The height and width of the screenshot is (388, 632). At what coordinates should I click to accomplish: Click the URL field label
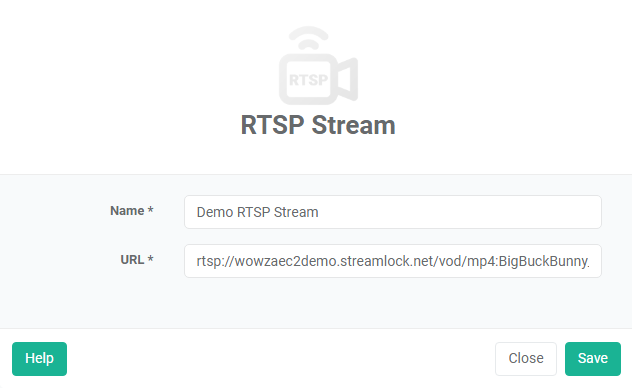pyautogui.click(x=132, y=260)
